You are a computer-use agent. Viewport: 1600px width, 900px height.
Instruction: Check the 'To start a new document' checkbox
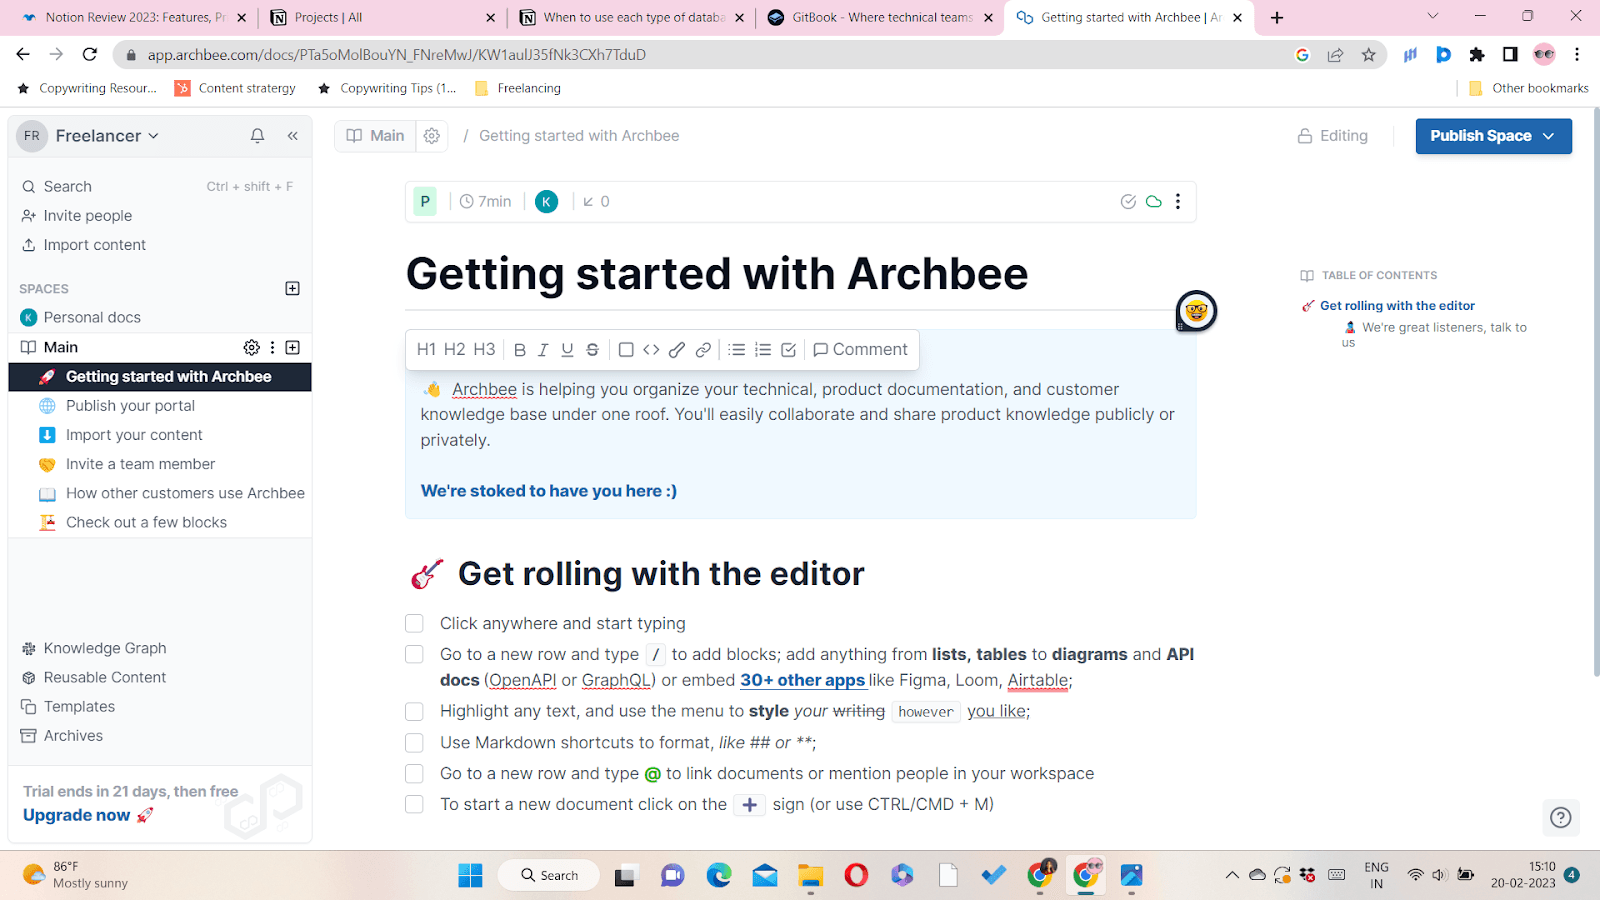tap(414, 805)
